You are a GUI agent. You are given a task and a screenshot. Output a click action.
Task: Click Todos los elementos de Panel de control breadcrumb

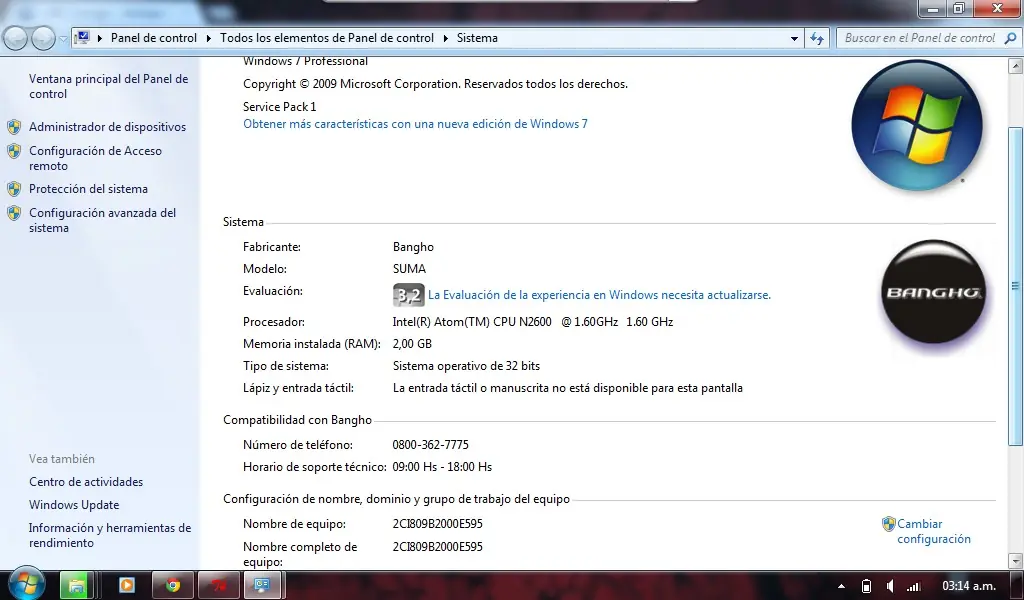pos(327,38)
